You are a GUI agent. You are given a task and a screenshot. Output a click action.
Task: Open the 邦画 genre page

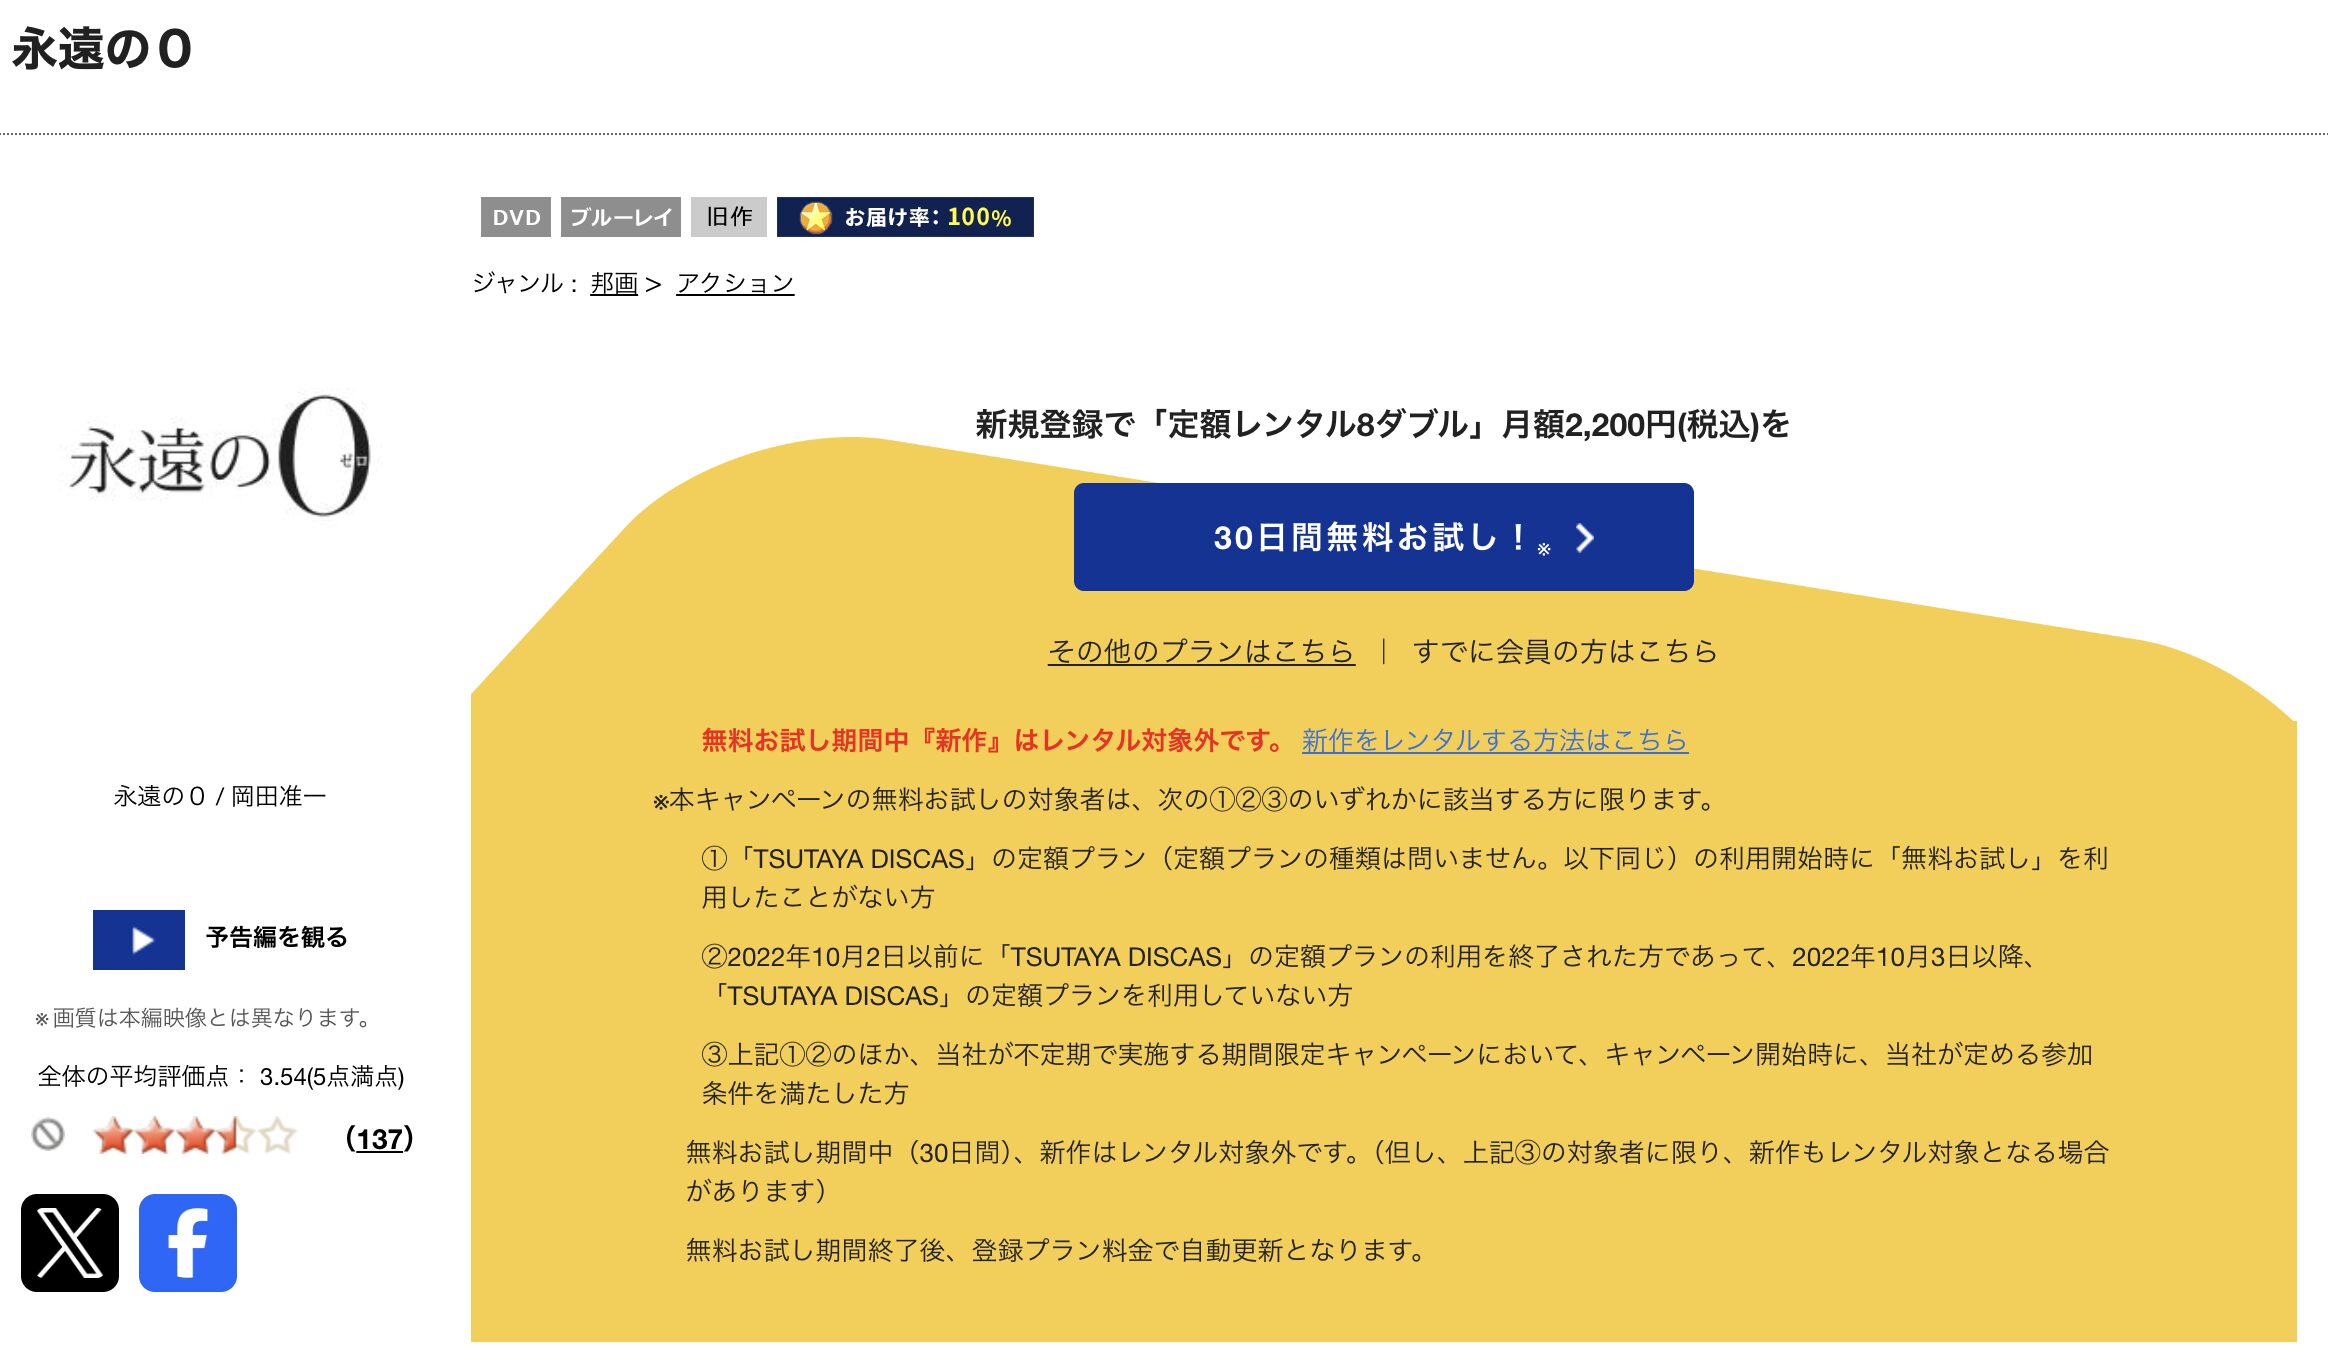(x=613, y=283)
